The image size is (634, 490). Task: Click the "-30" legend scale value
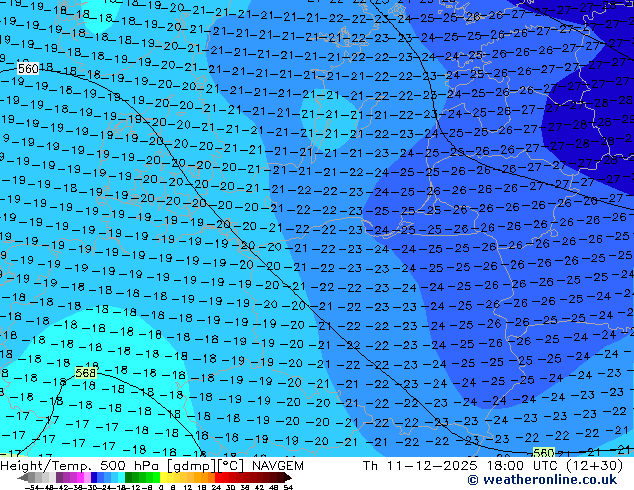click(91, 488)
